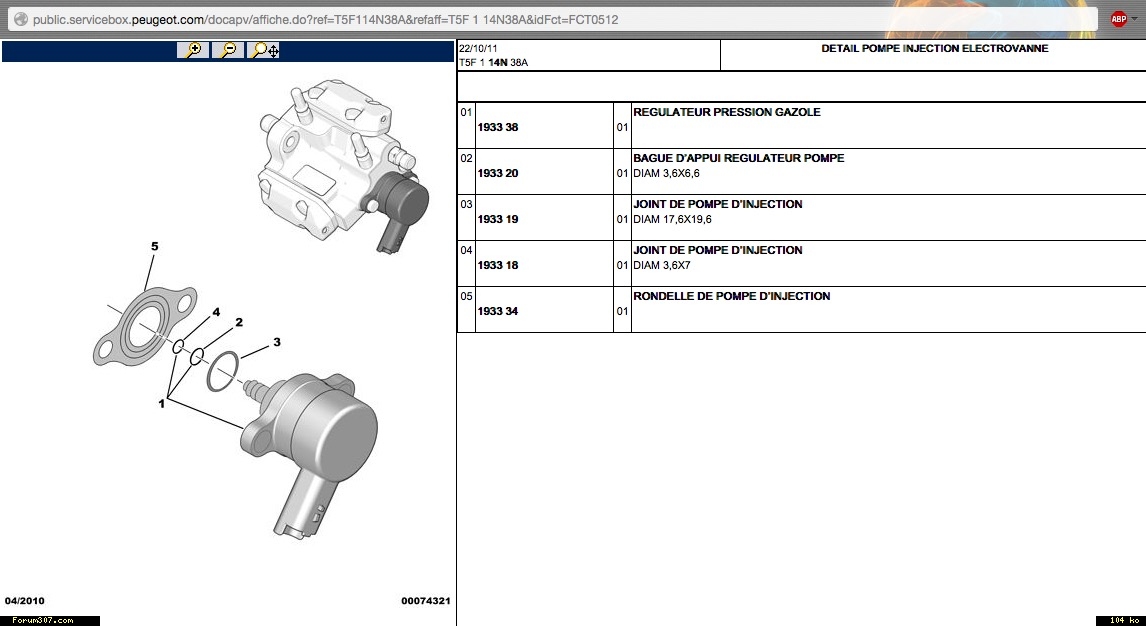
Task: Click the DIAM 3,6X6,6 dimension text
Action: pyautogui.click(x=666, y=173)
